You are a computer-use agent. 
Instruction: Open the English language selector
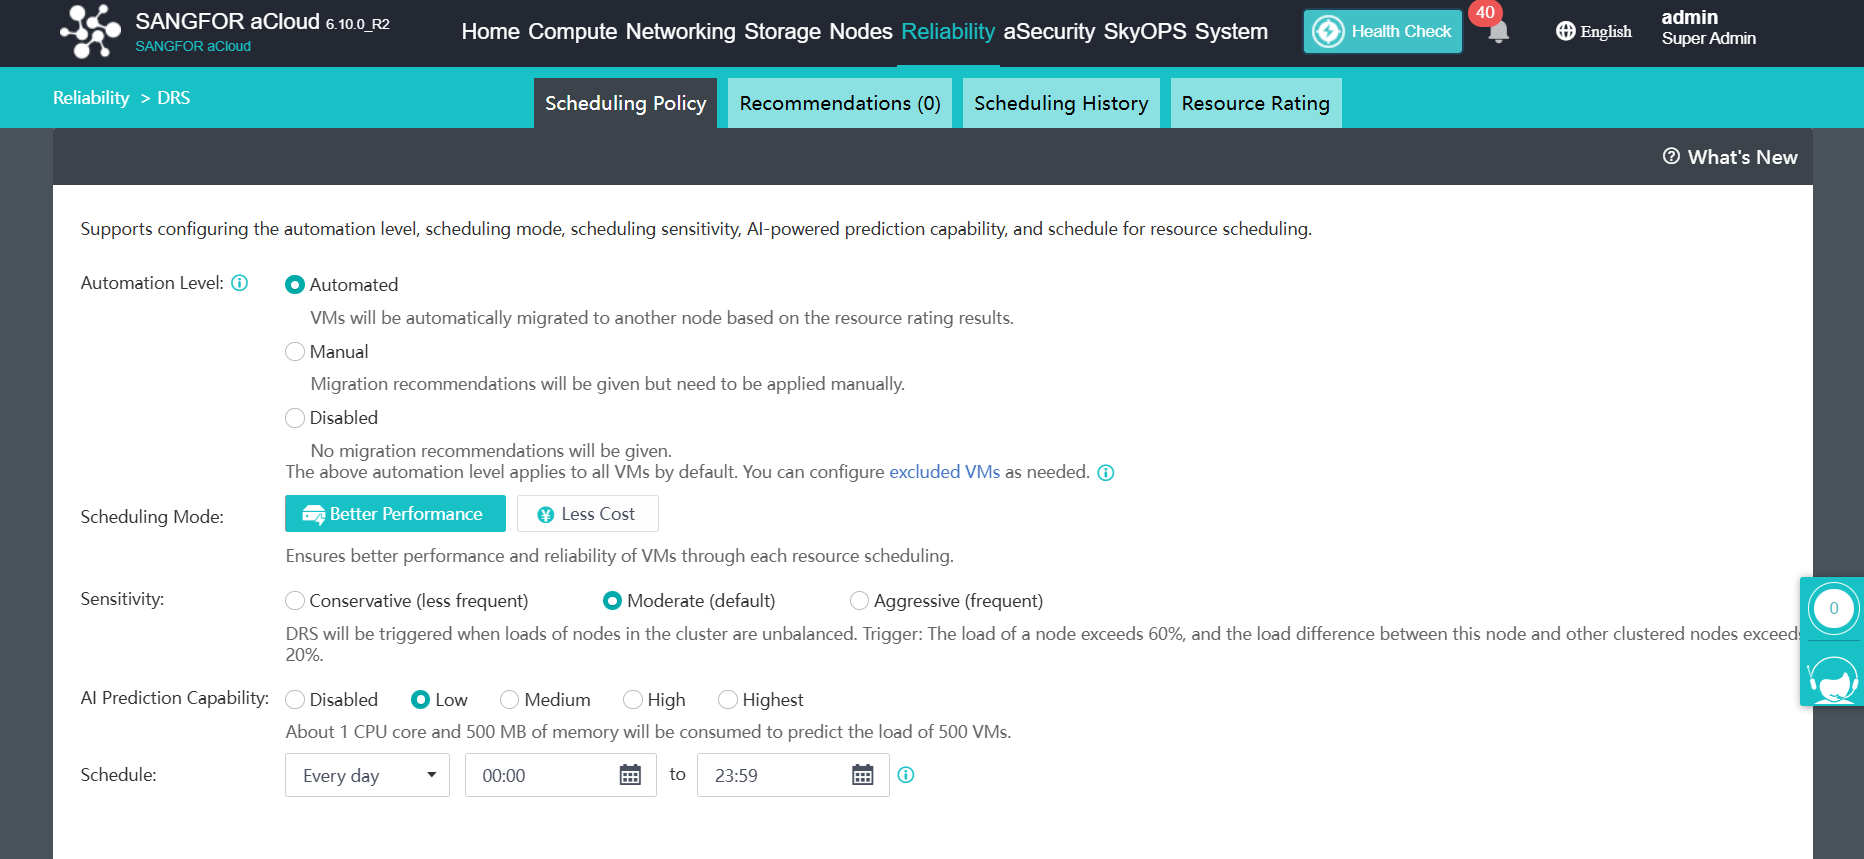tap(1594, 31)
